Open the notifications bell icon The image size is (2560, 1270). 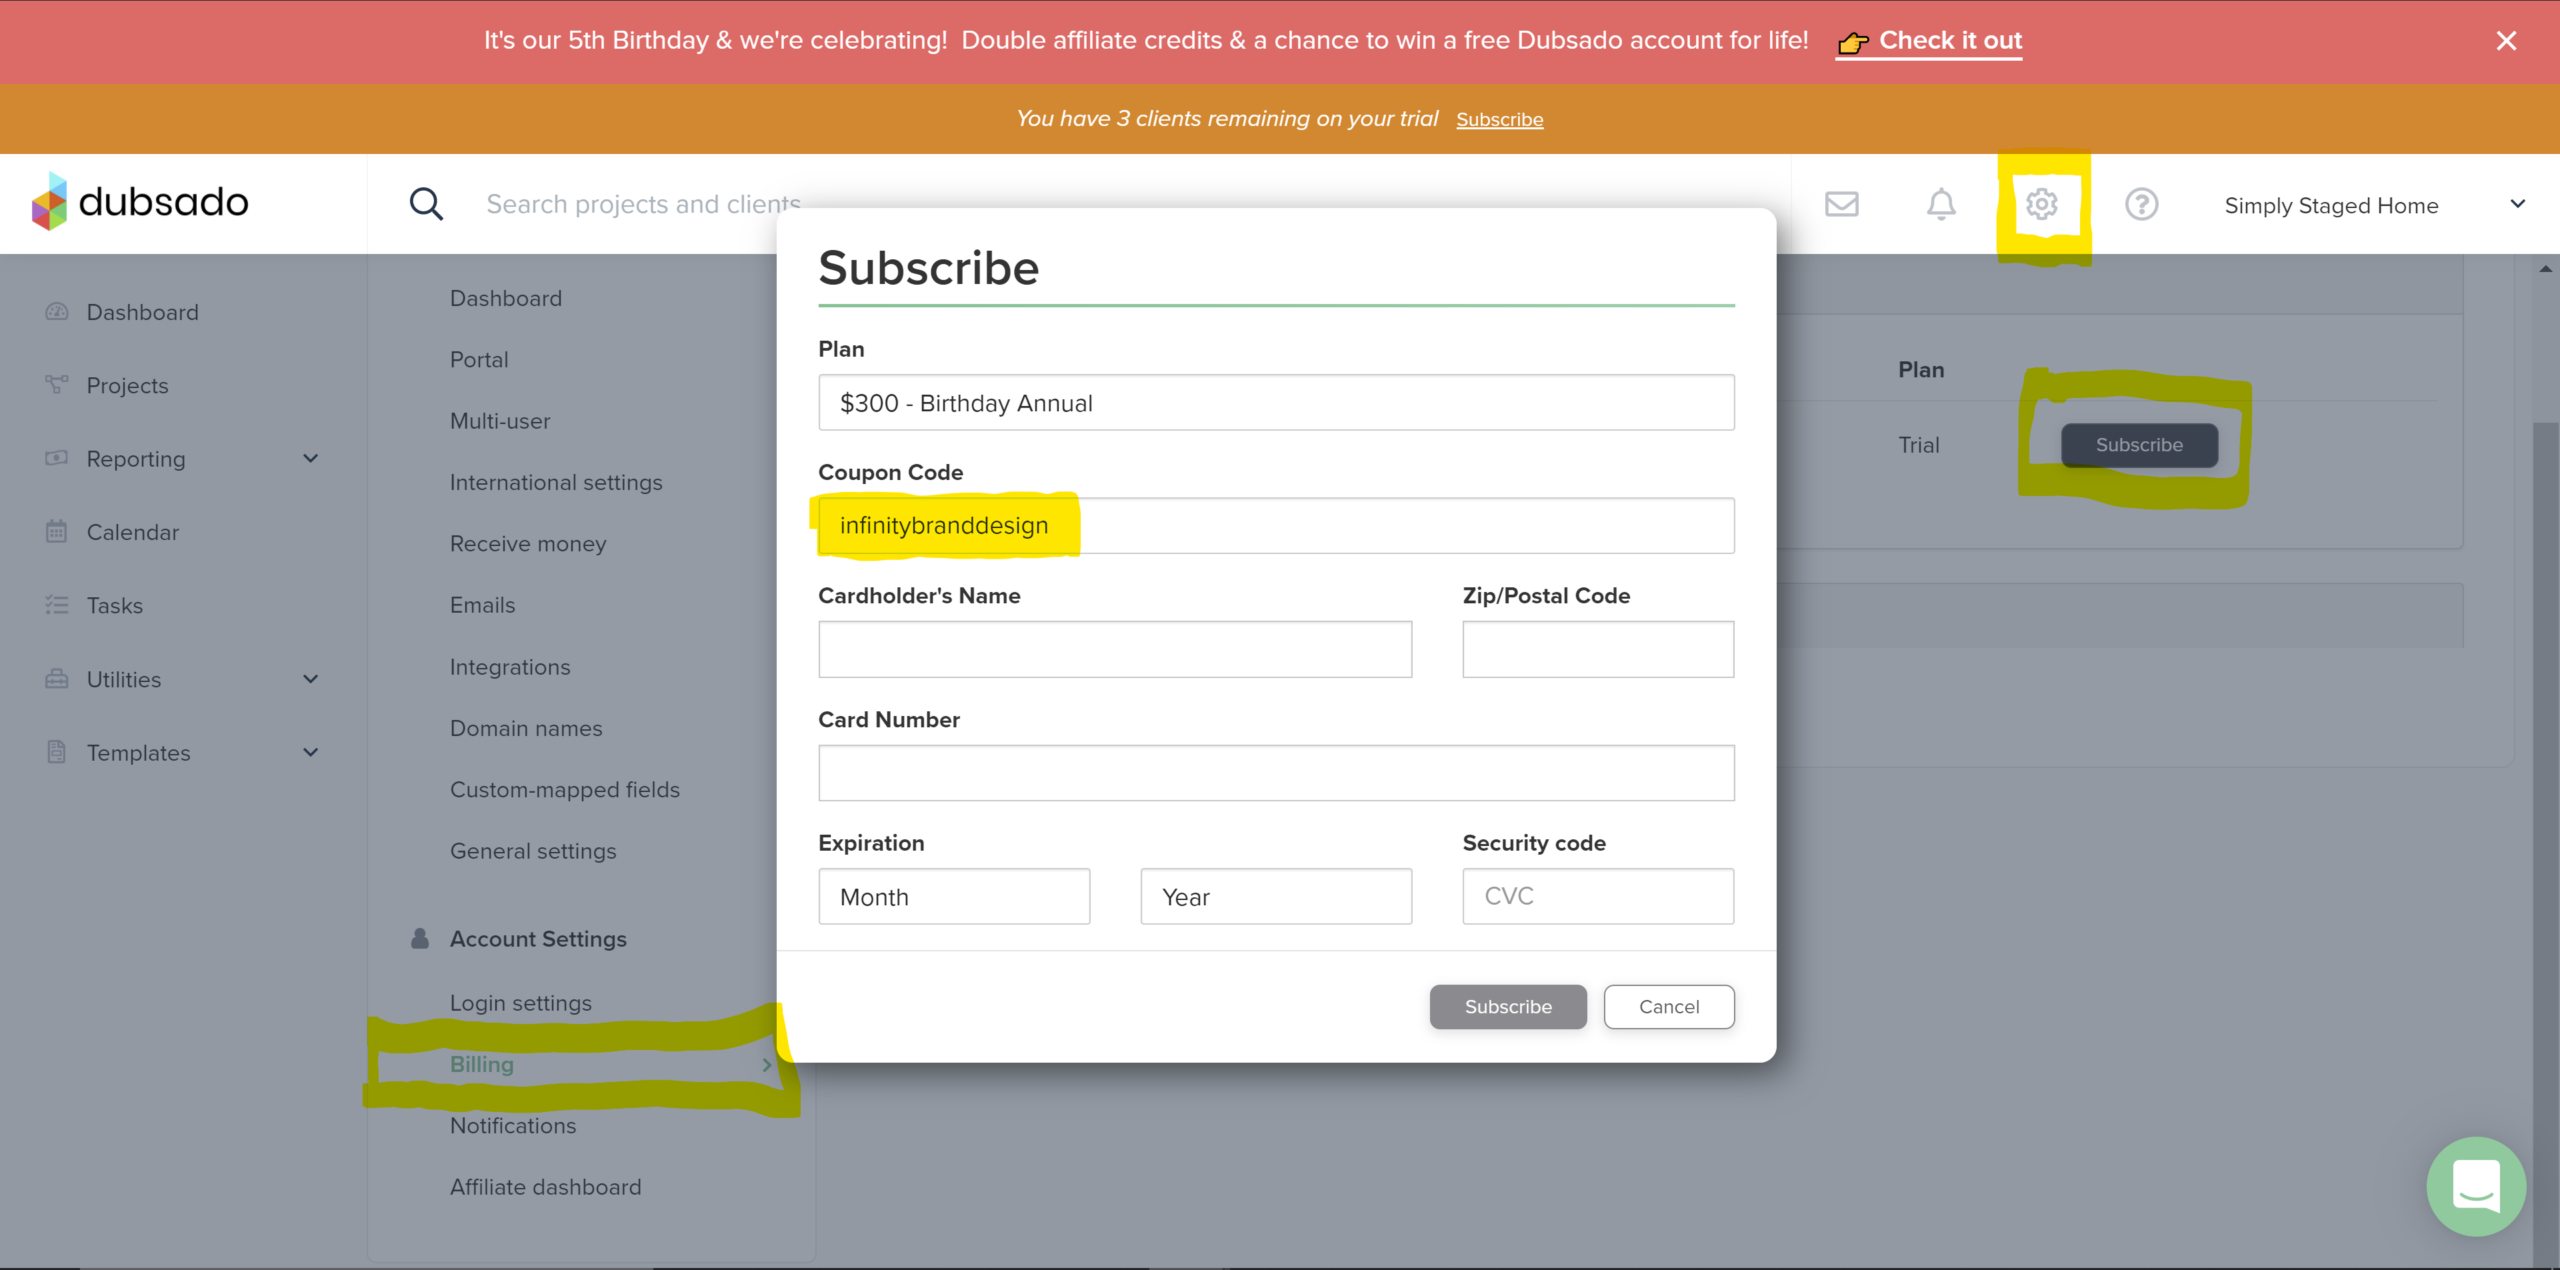click(1940, 204)
